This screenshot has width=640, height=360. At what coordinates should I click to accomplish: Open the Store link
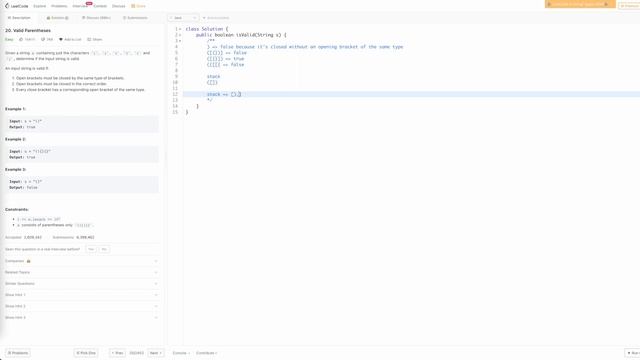[x=138, y=6]
